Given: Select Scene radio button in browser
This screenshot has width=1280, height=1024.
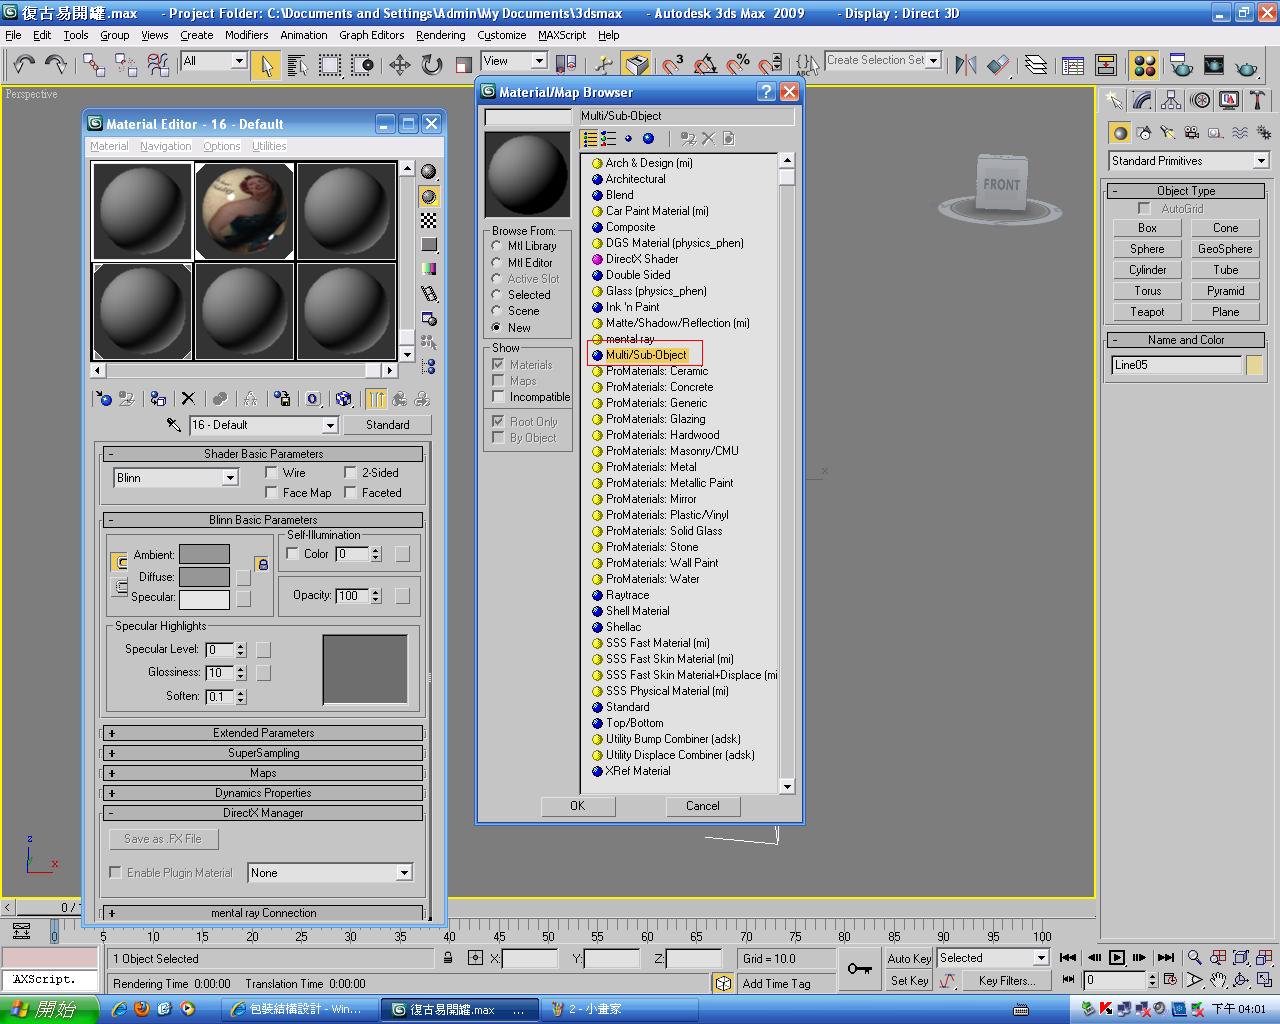Looking at the screenshot, I should coord(497,311).
